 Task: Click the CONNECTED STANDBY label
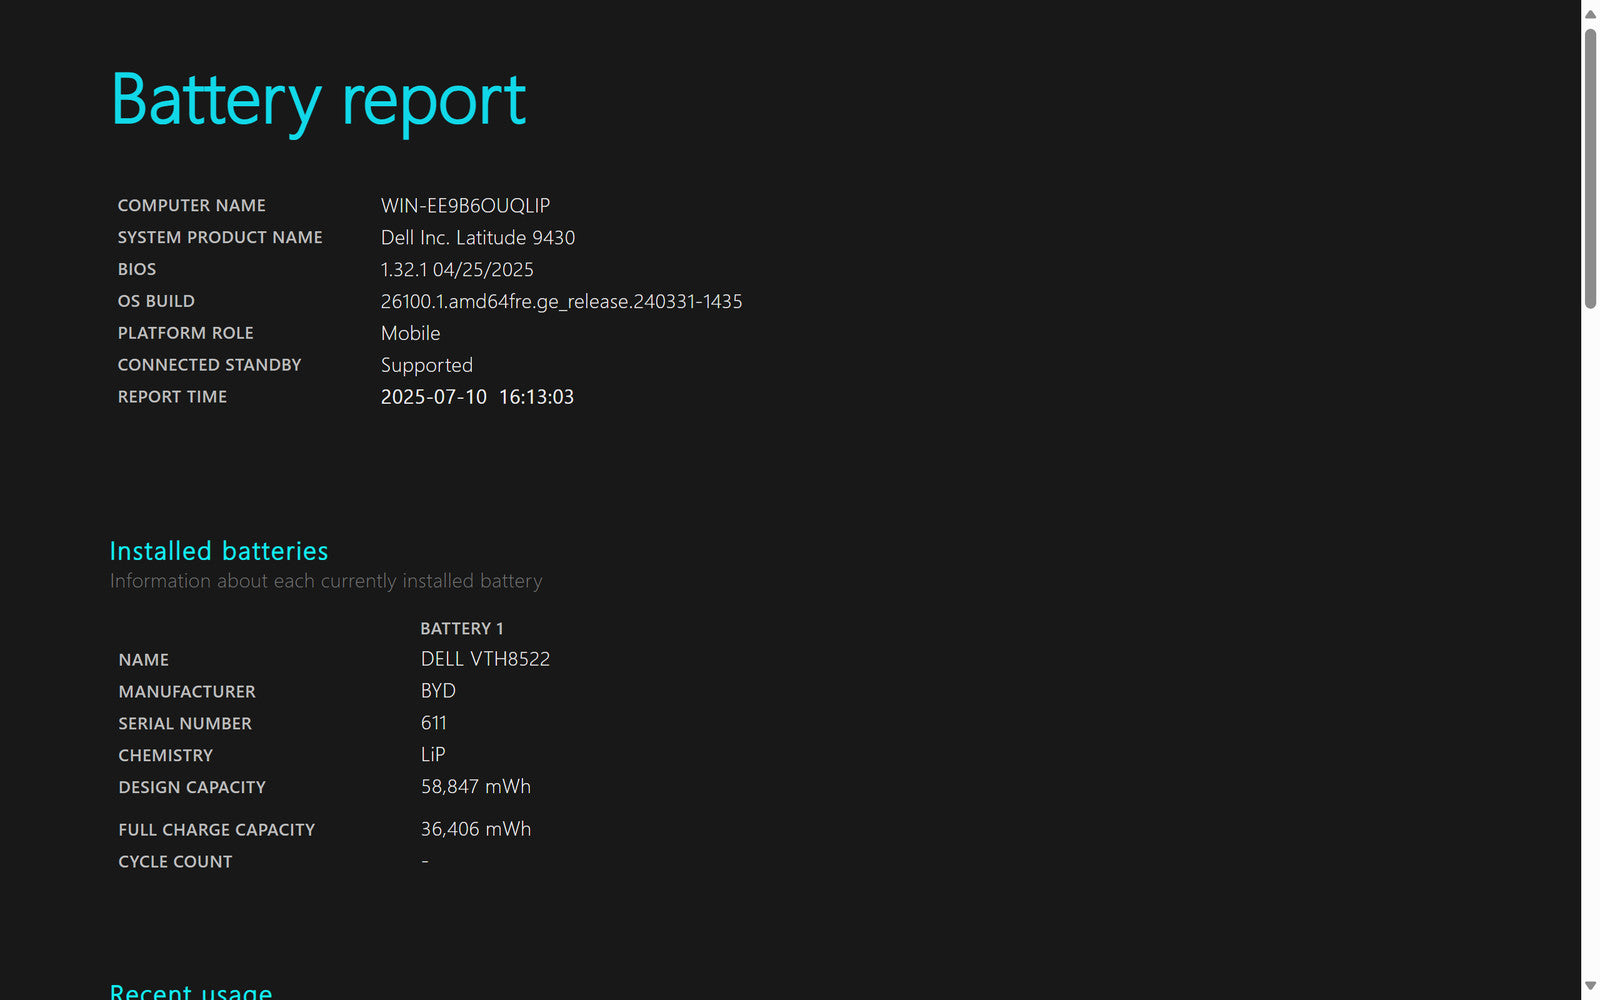(x=210, y=365)
